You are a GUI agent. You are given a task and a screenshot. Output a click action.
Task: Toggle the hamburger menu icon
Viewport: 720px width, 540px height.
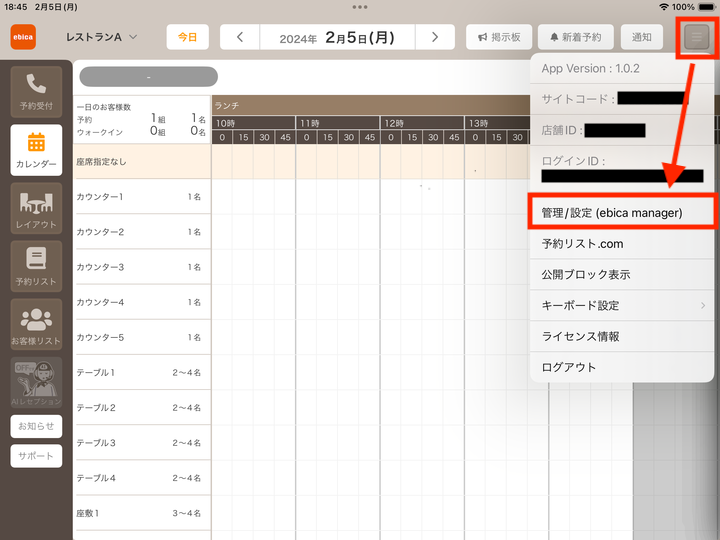[697, 37]
